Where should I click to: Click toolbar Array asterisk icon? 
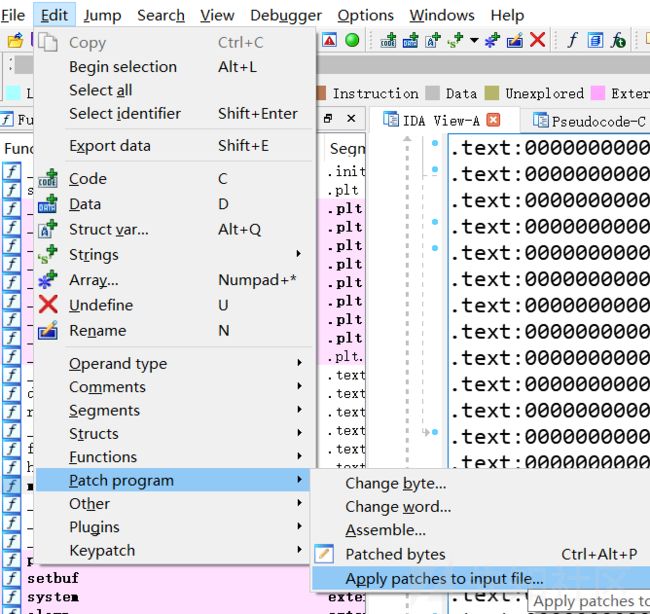point(492,40)
